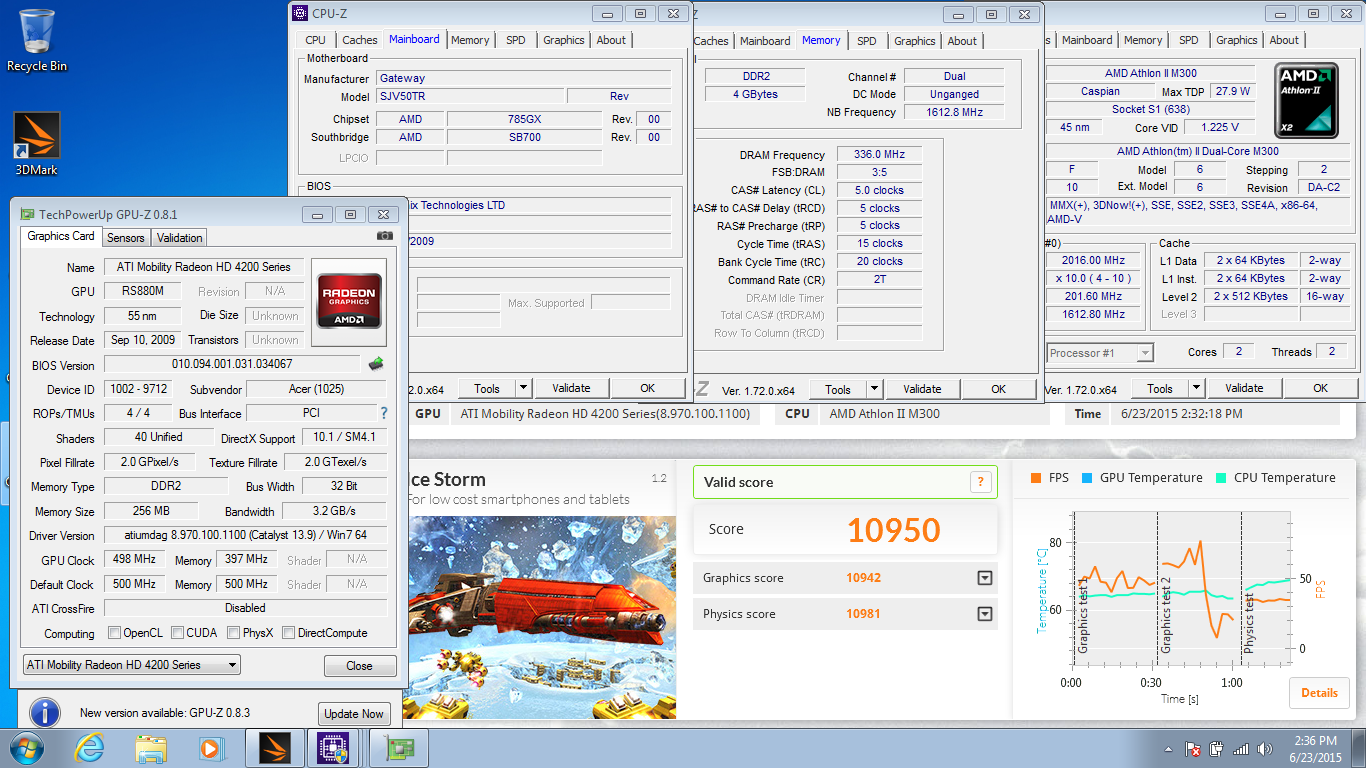
Task: Select the About tab in Mainboard CPU-Z window
Action: (611, 40)
